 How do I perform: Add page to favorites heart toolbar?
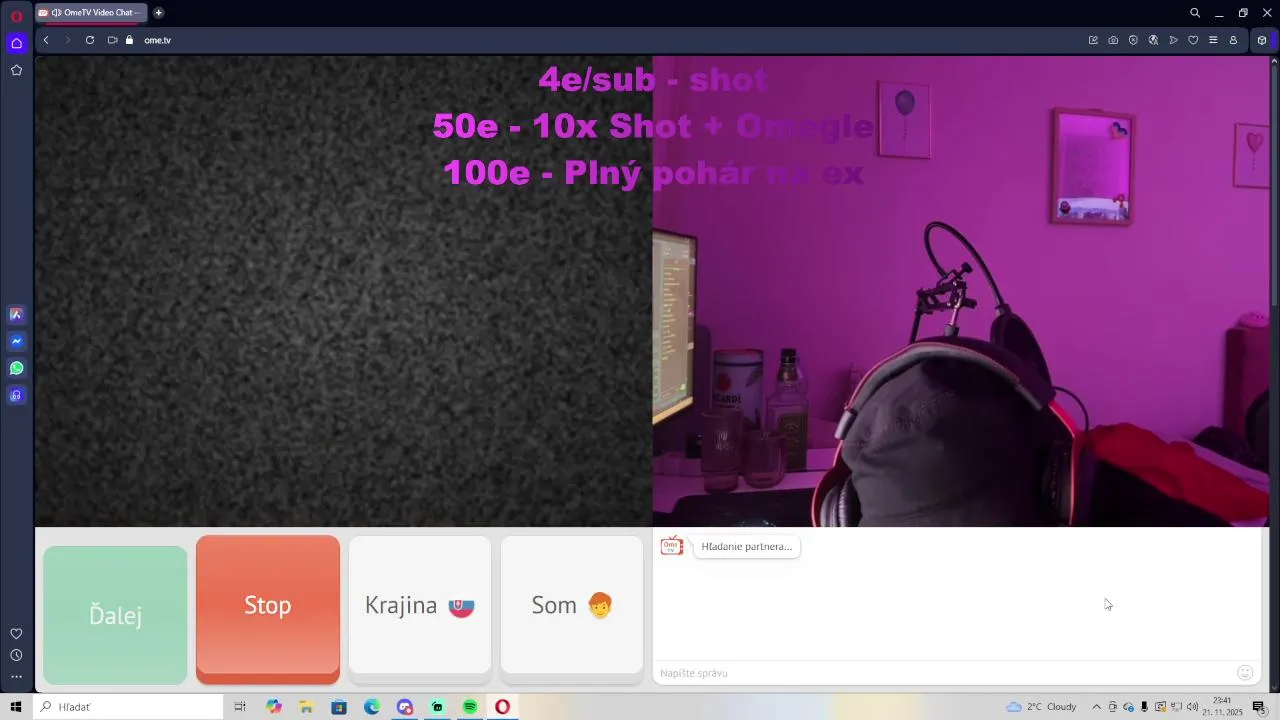[1193, 40]
